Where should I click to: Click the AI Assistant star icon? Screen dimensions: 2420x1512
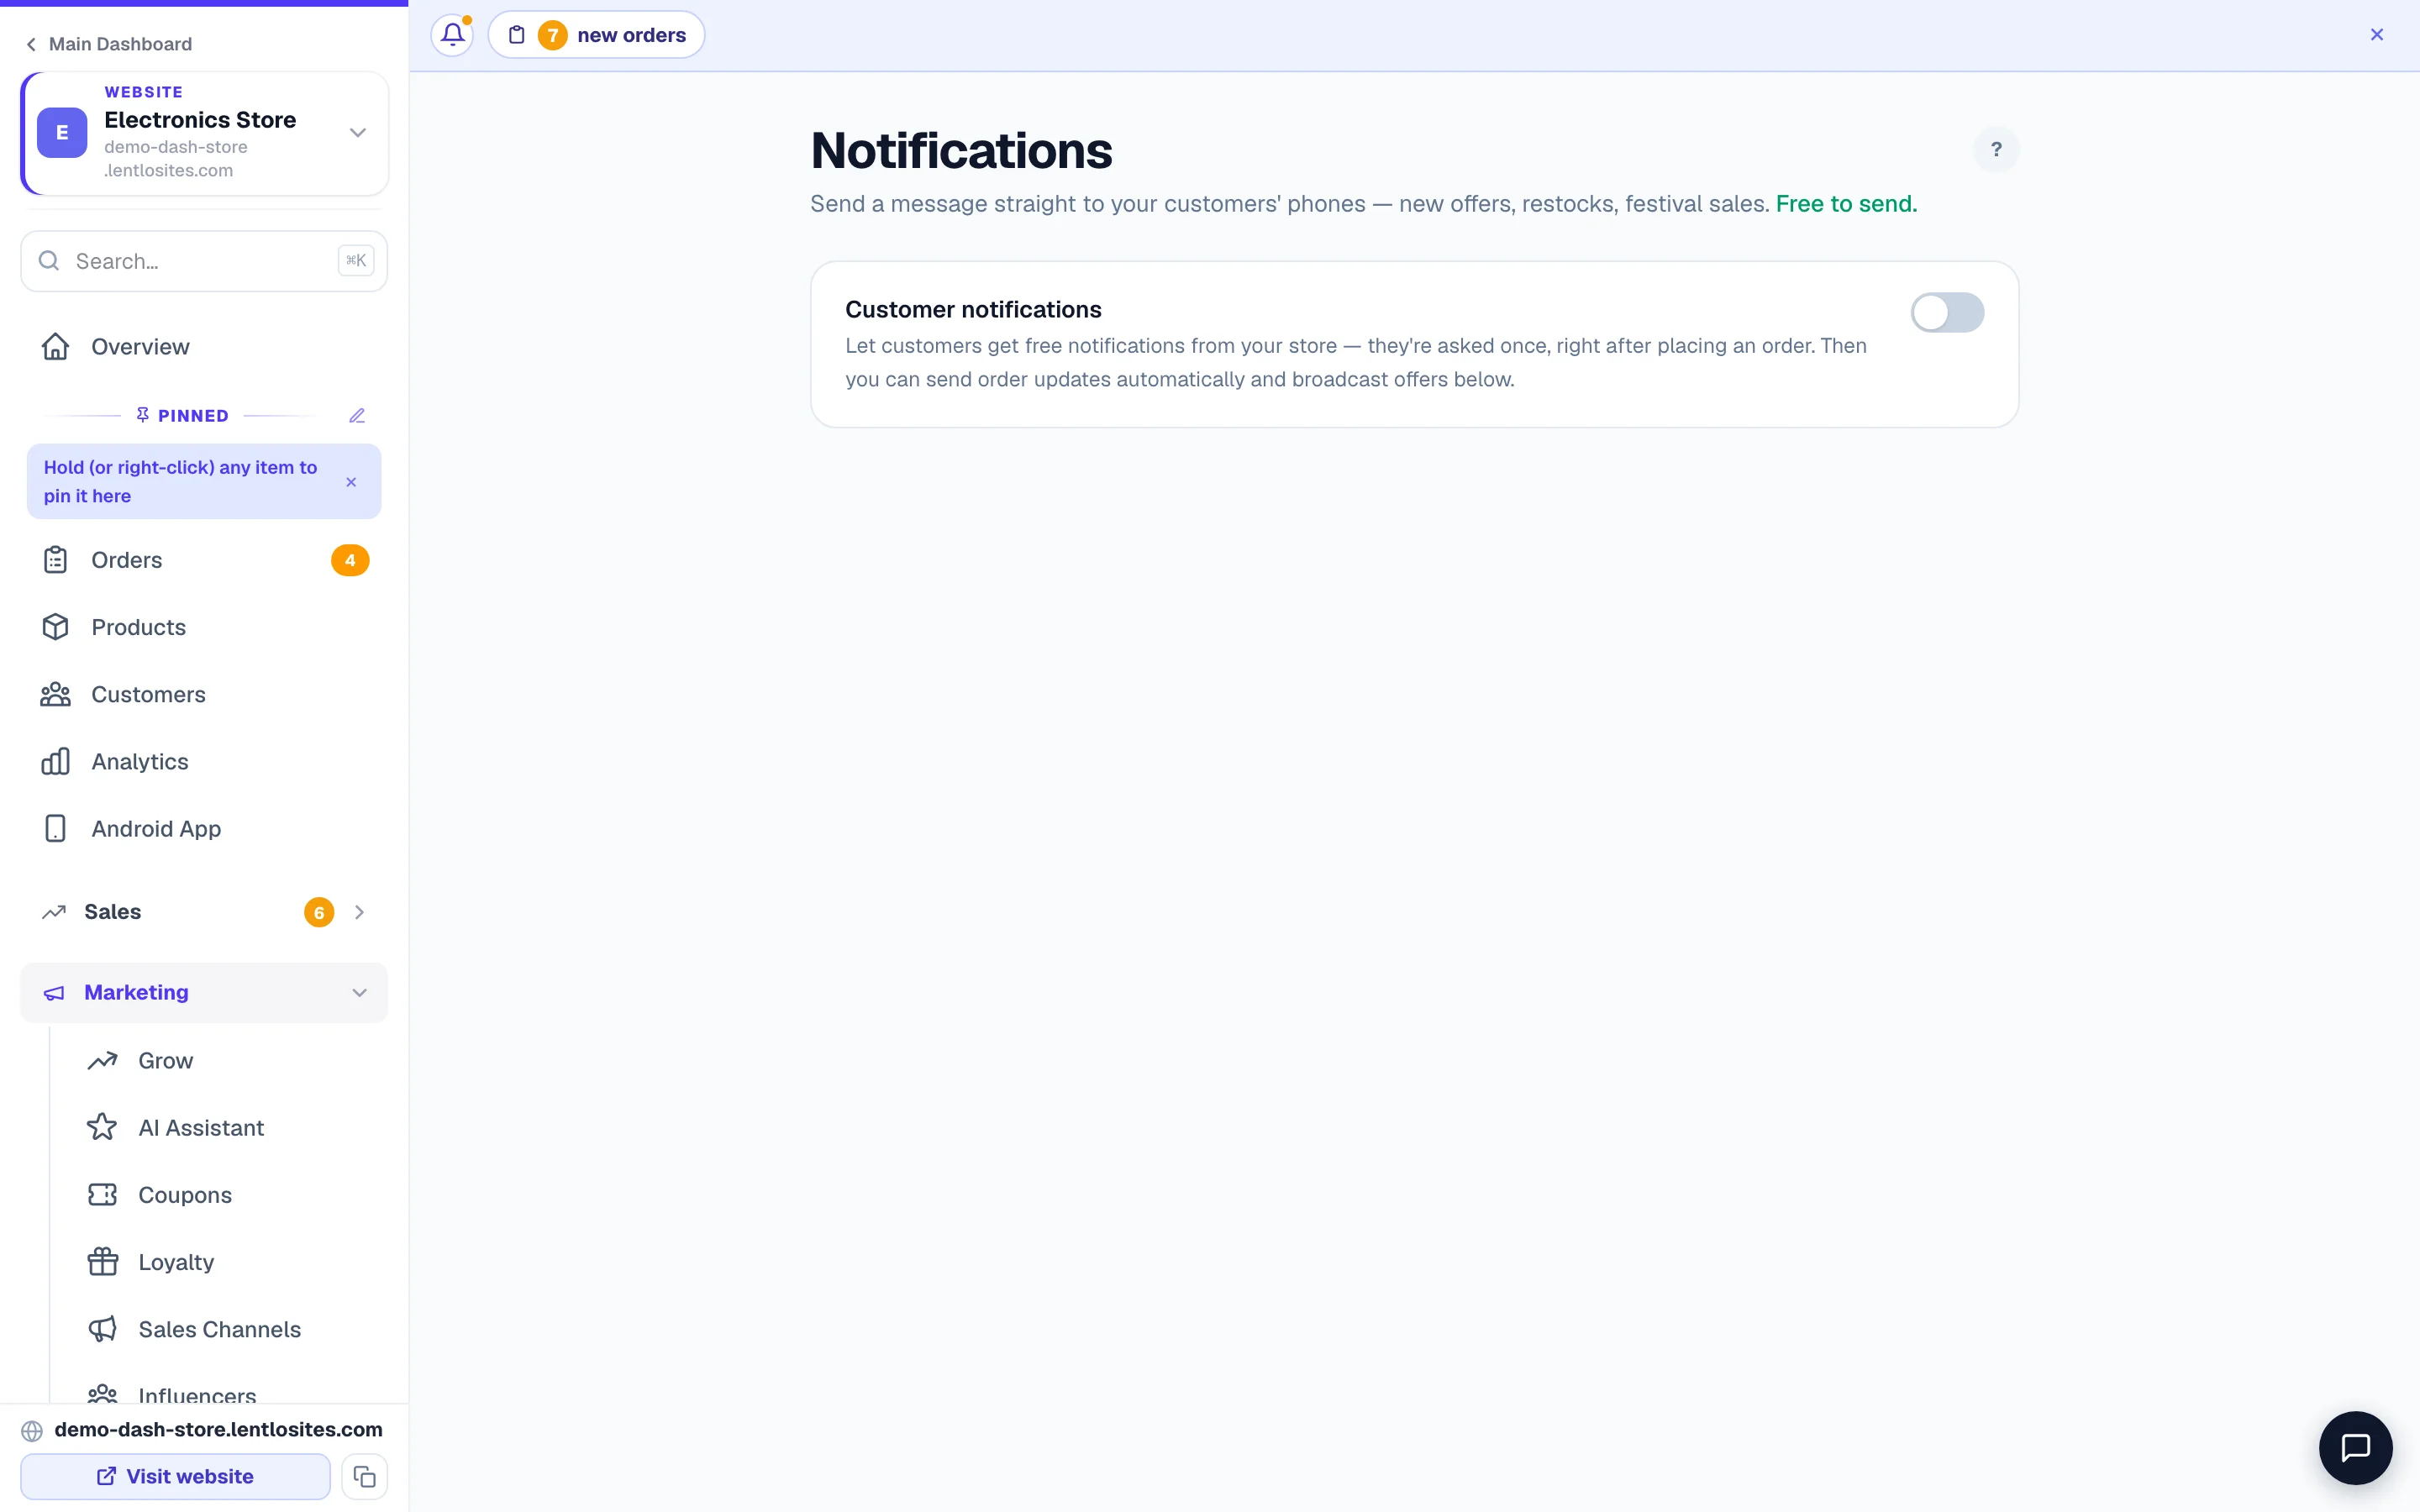[x=102, y=1127]
